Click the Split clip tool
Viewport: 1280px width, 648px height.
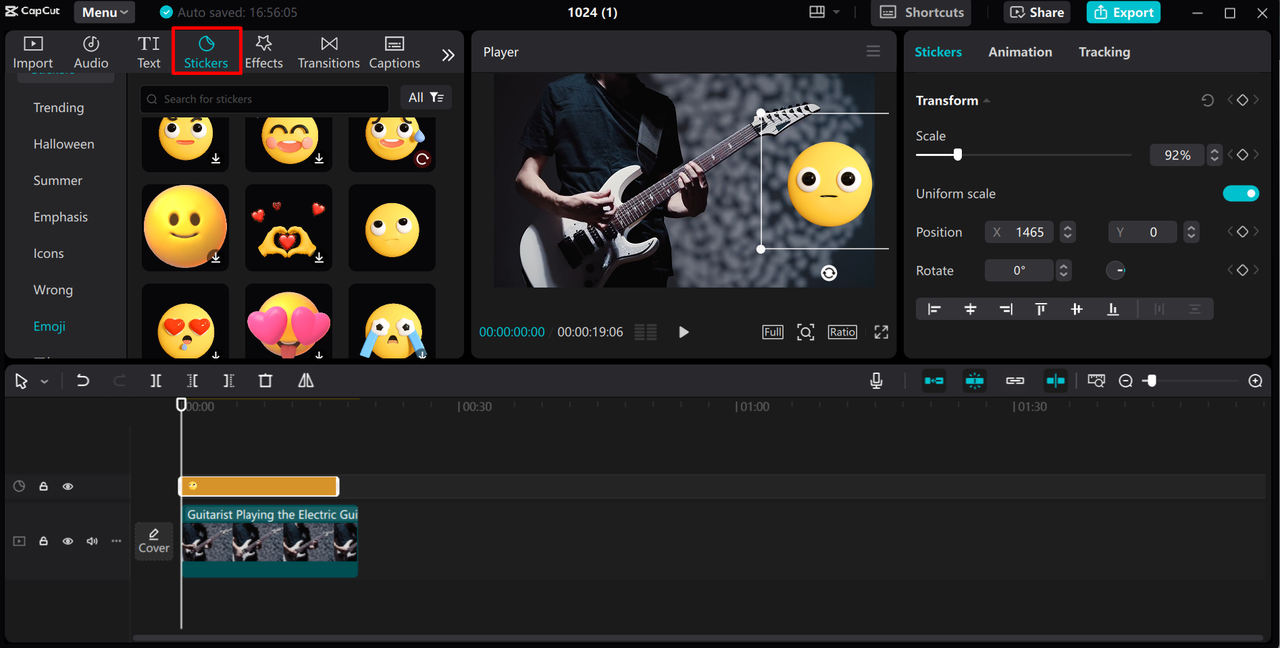[x=156, y=381]
